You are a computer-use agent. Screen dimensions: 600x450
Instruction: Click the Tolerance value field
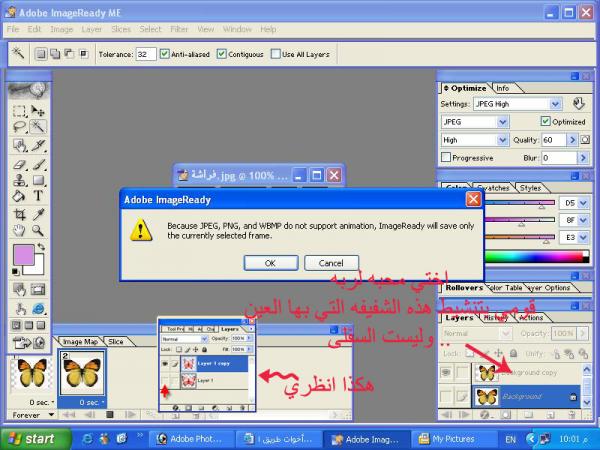pos(146,54)
